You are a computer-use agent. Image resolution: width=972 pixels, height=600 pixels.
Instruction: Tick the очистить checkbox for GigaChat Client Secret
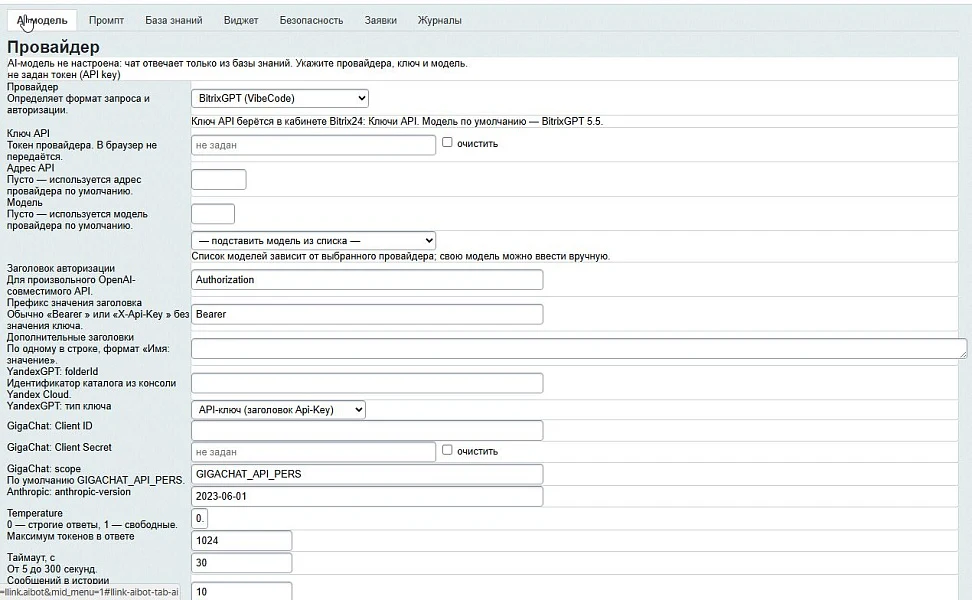pos(447,450)
